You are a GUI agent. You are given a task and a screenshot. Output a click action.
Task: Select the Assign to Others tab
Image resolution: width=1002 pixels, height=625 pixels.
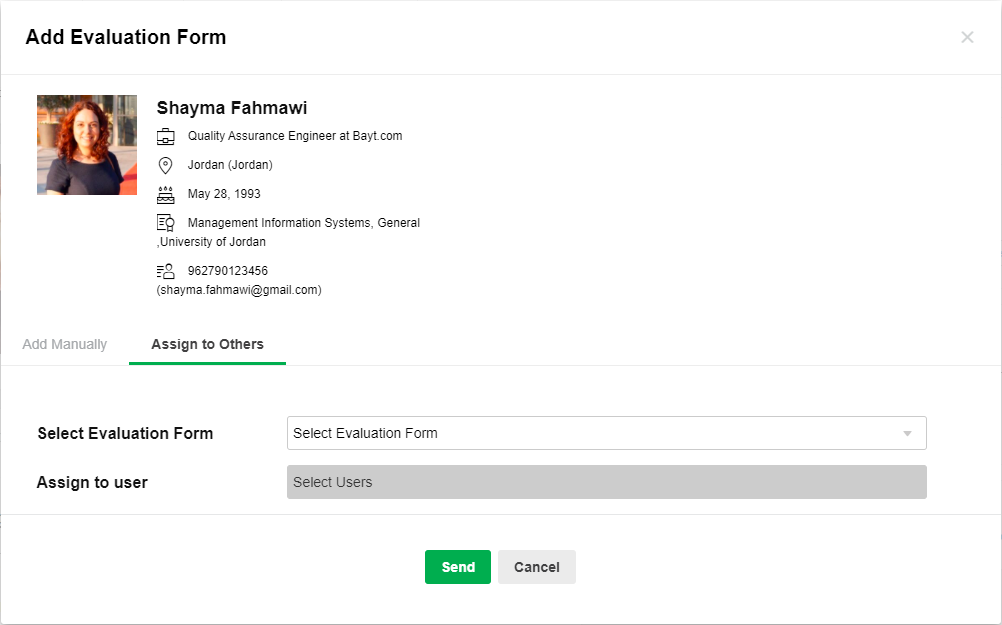click(x=207, y=344)
